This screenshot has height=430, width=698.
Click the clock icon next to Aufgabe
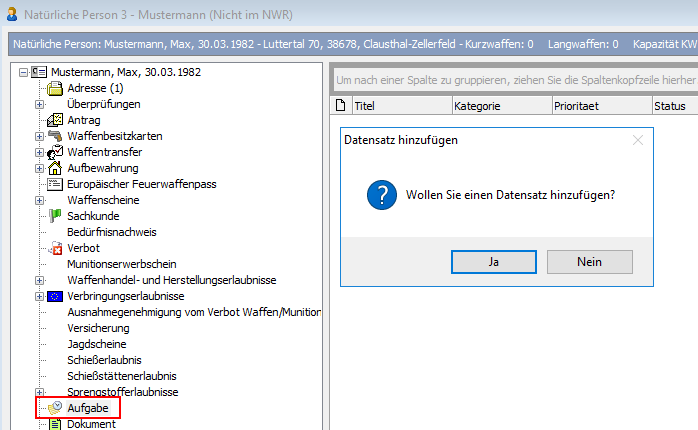(56, 408)
